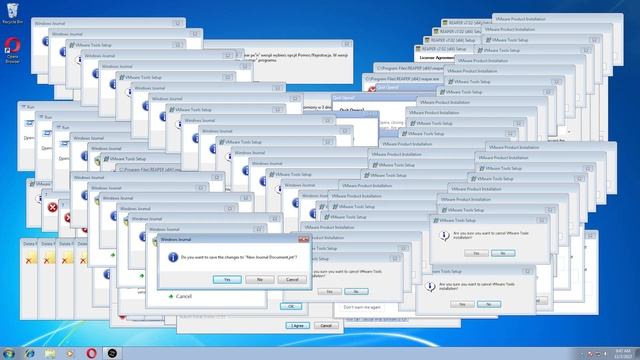This screenshot has height=360, width=640.
Task: Click No in the VMware dialog overlapped by Windows Journal
Action: (x=356, y=291)
